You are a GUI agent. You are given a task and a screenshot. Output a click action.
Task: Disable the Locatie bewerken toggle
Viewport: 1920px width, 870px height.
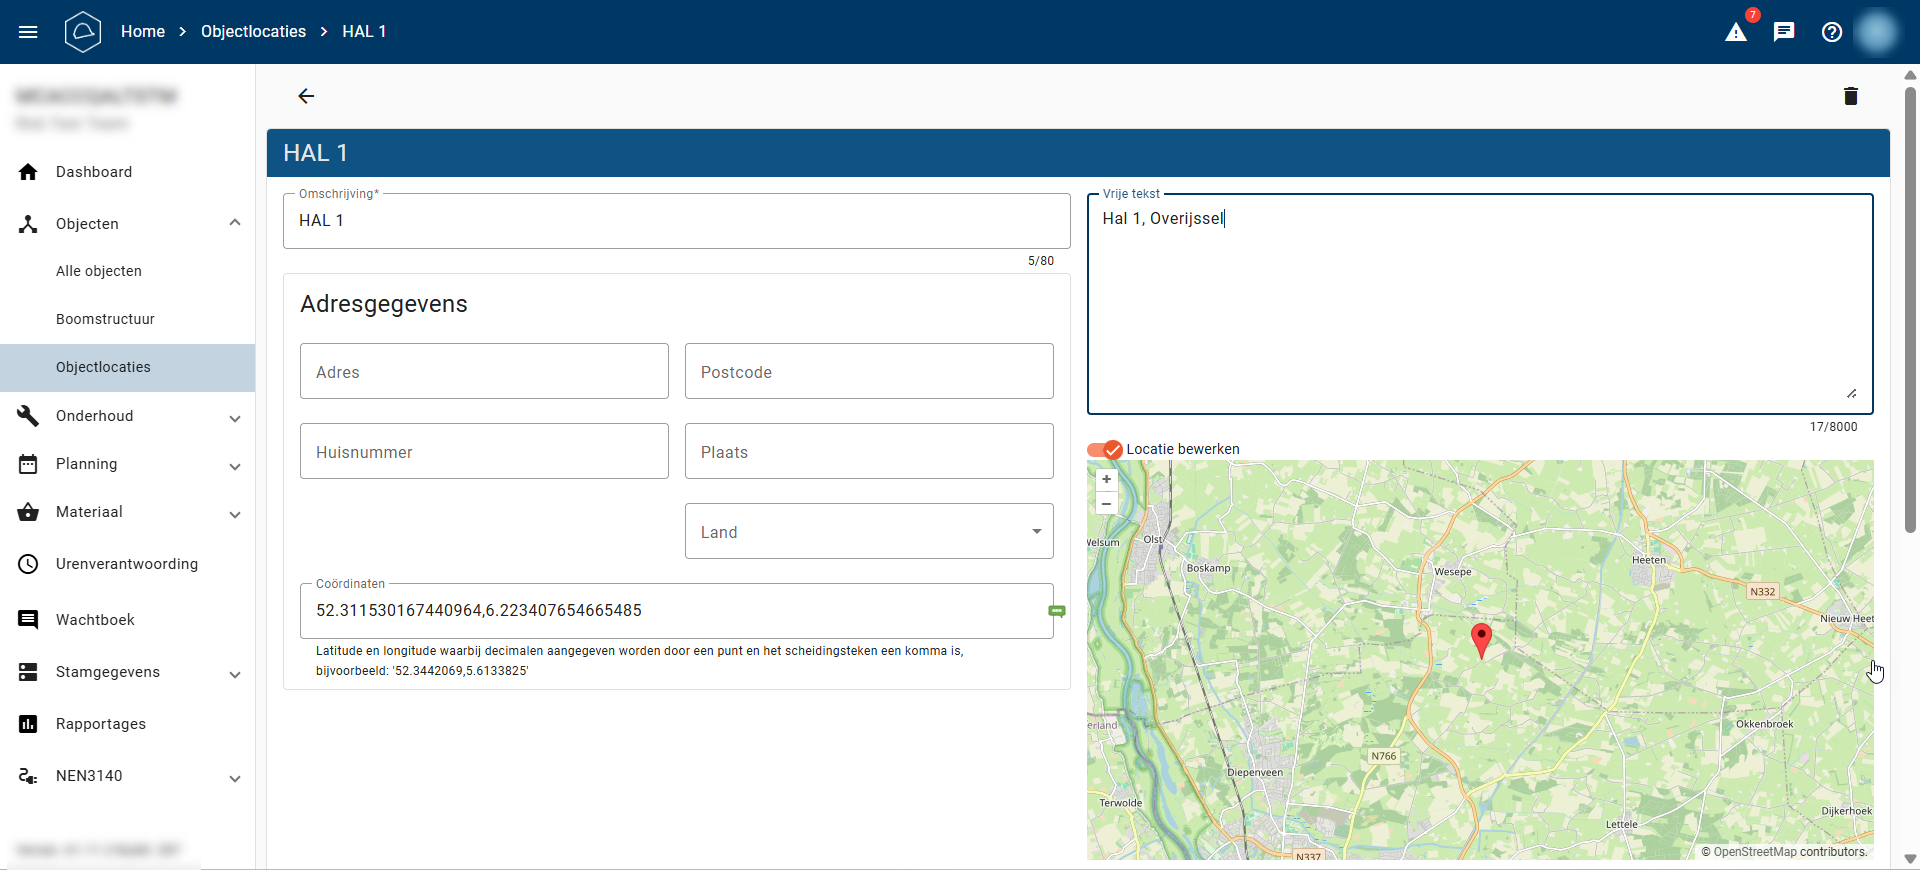[x=1105, y=450]
